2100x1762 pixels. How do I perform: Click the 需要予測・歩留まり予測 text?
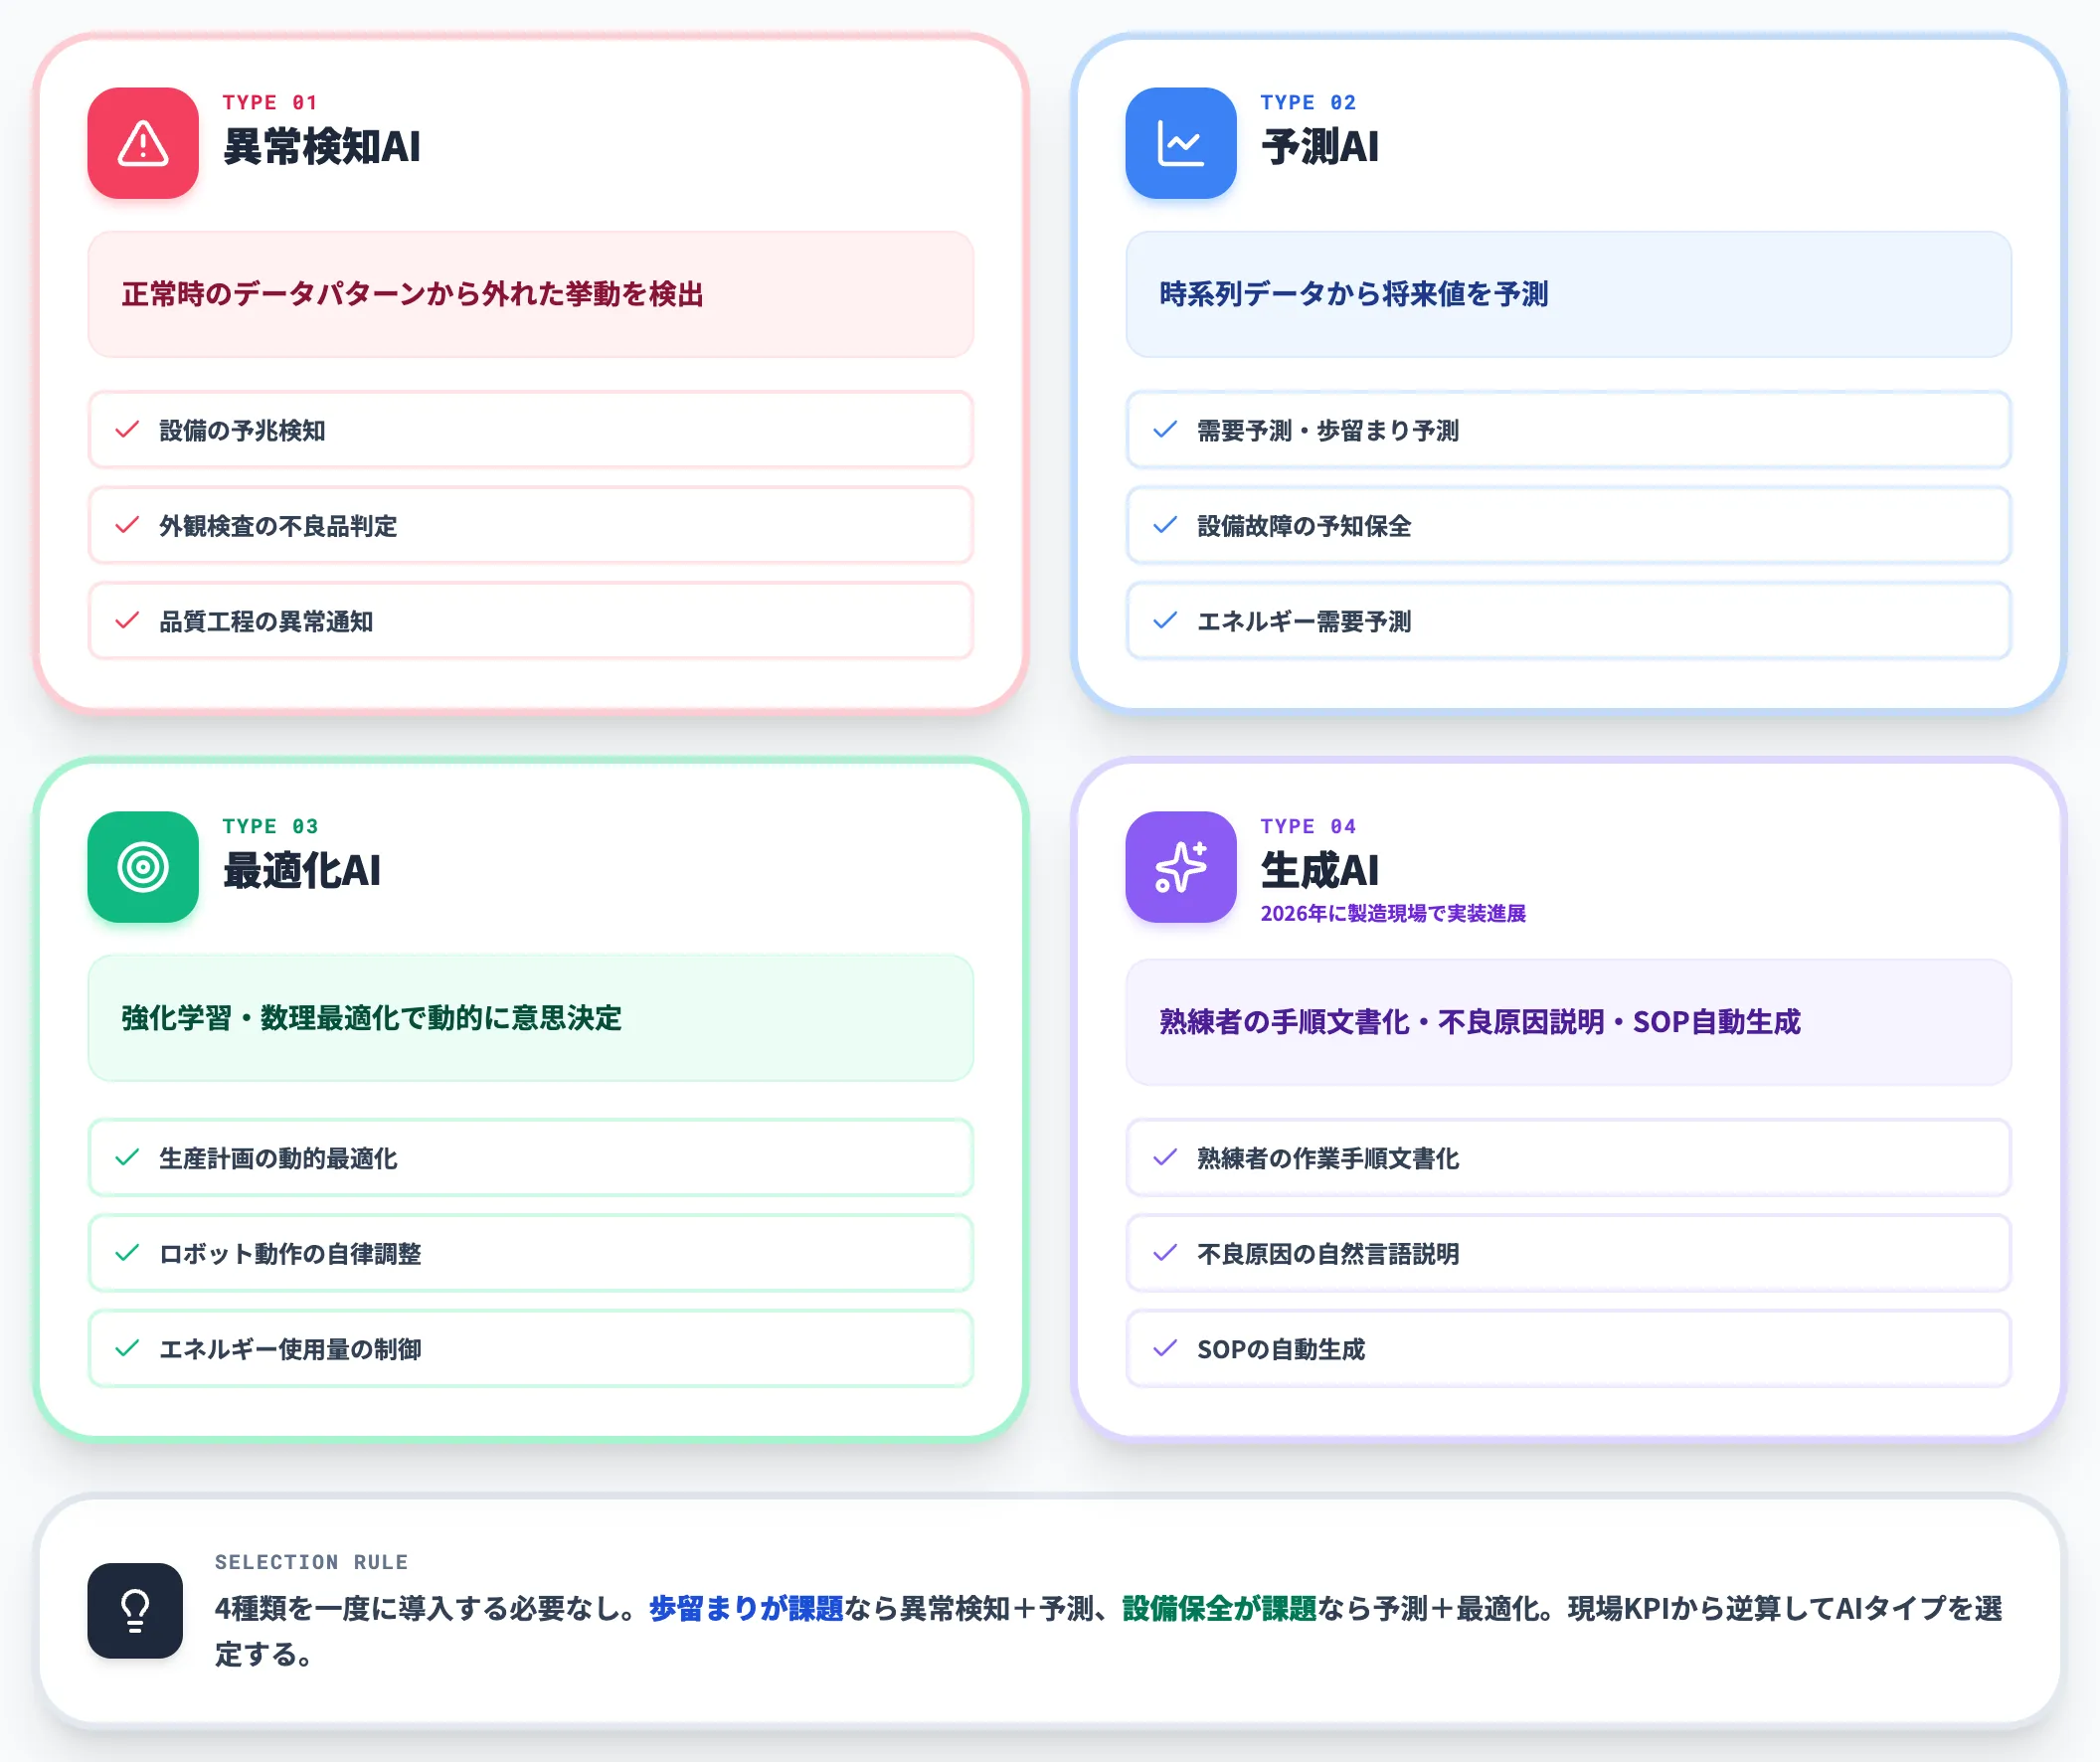pos(1328,431)
